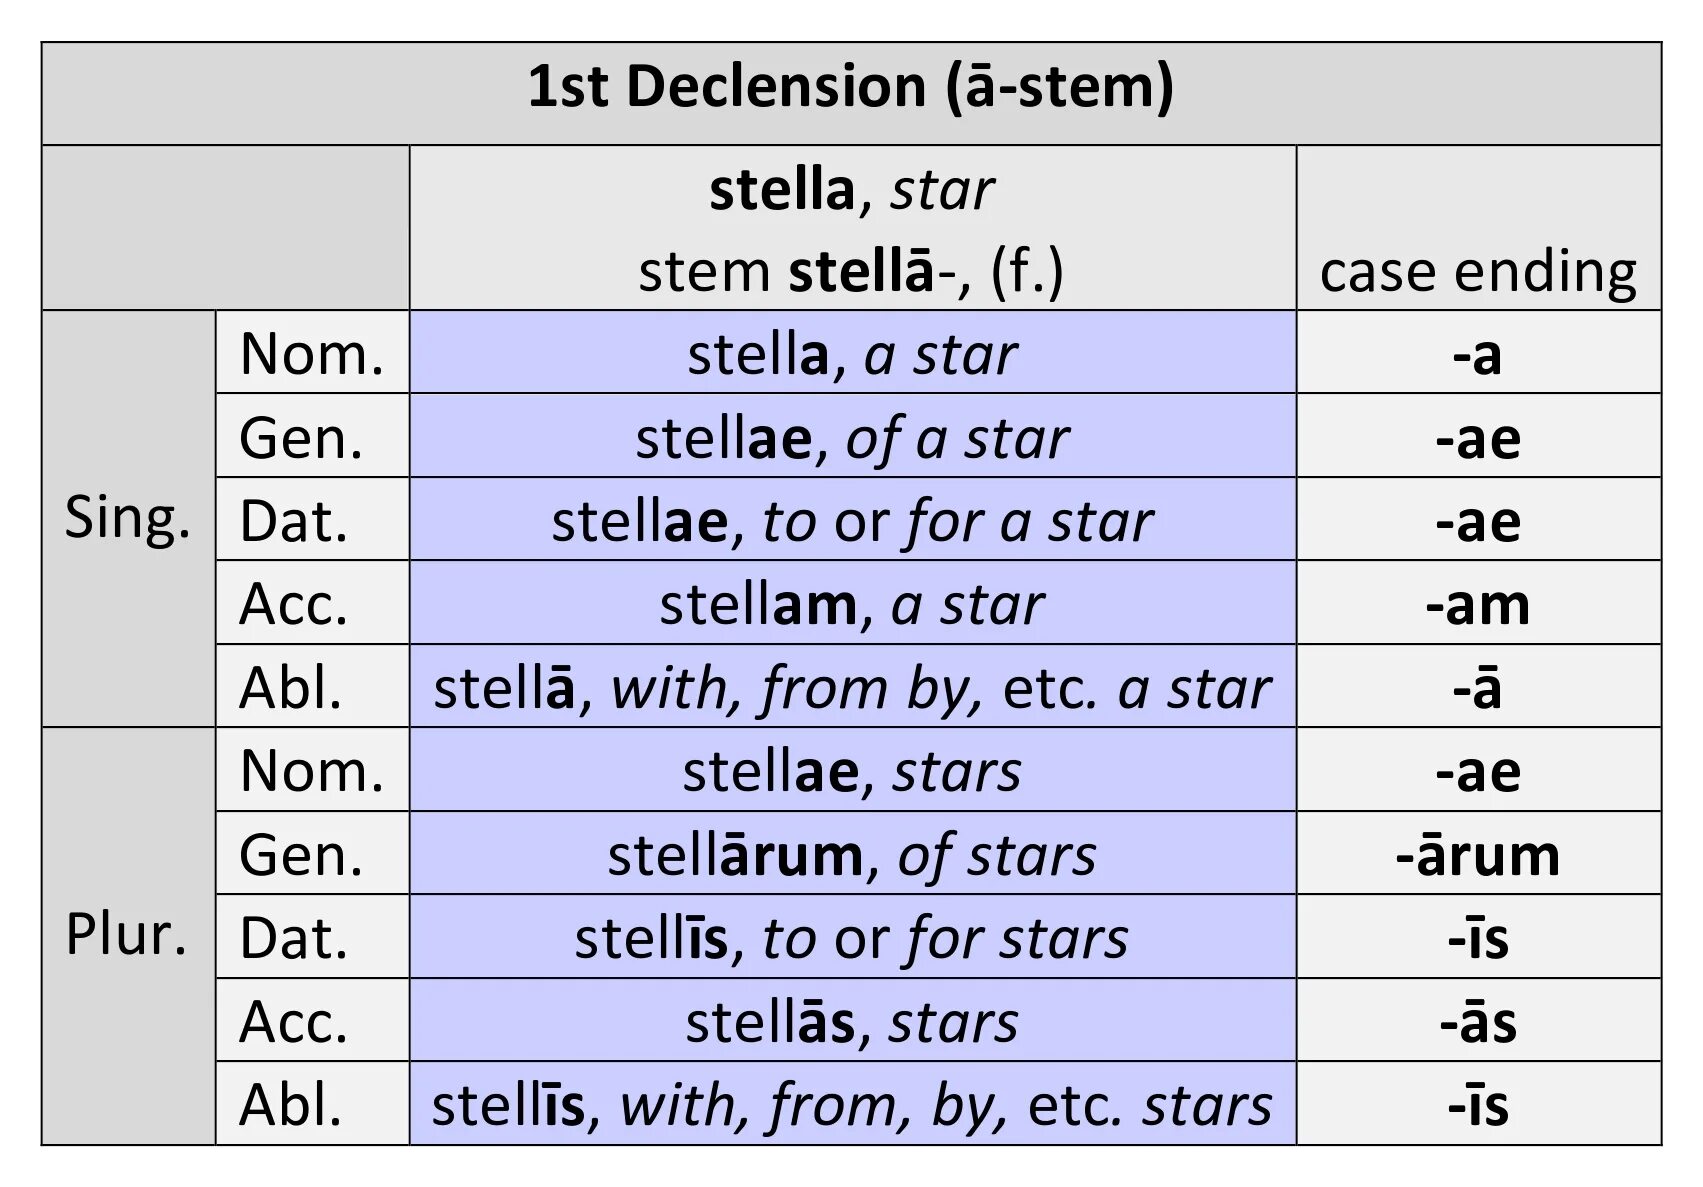Click the 'Sing.' row group label

click(x=127, y=519)
